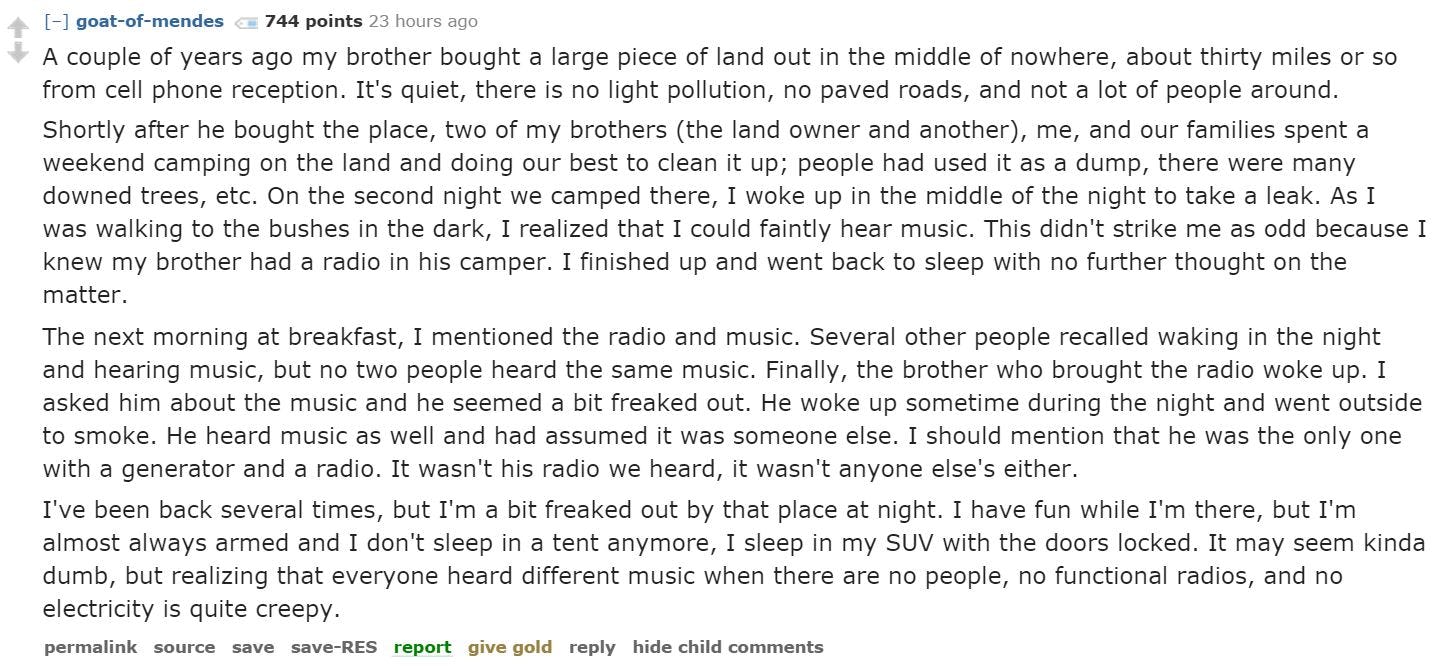View the comment's source markdown
This screenshot has width=1443, height=666.
pyautogui.click(x=184, y=647)
